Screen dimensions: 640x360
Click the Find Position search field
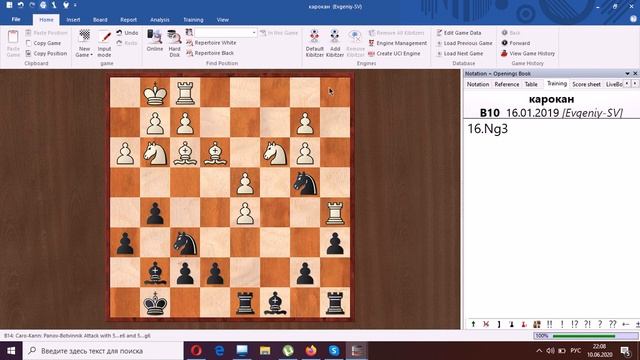222,33
